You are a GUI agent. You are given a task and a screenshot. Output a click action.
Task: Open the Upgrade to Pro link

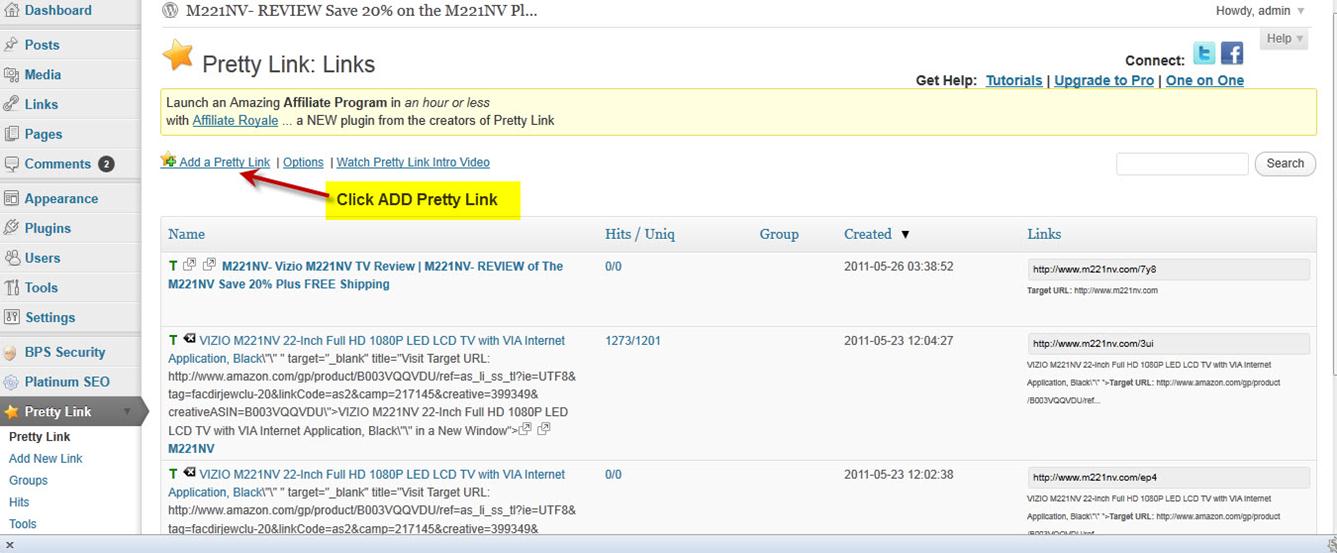point(1104,80)
